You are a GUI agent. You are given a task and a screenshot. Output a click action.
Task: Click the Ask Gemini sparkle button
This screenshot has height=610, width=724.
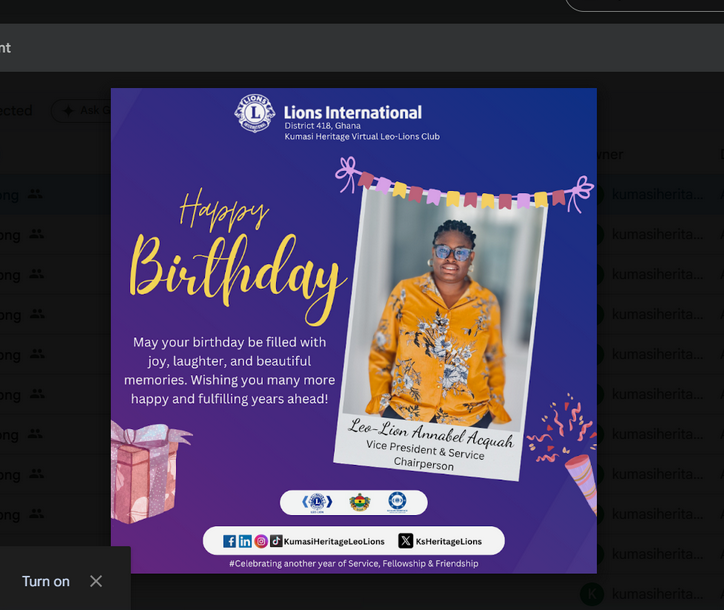pyautogui.click(x=81, y=110)
